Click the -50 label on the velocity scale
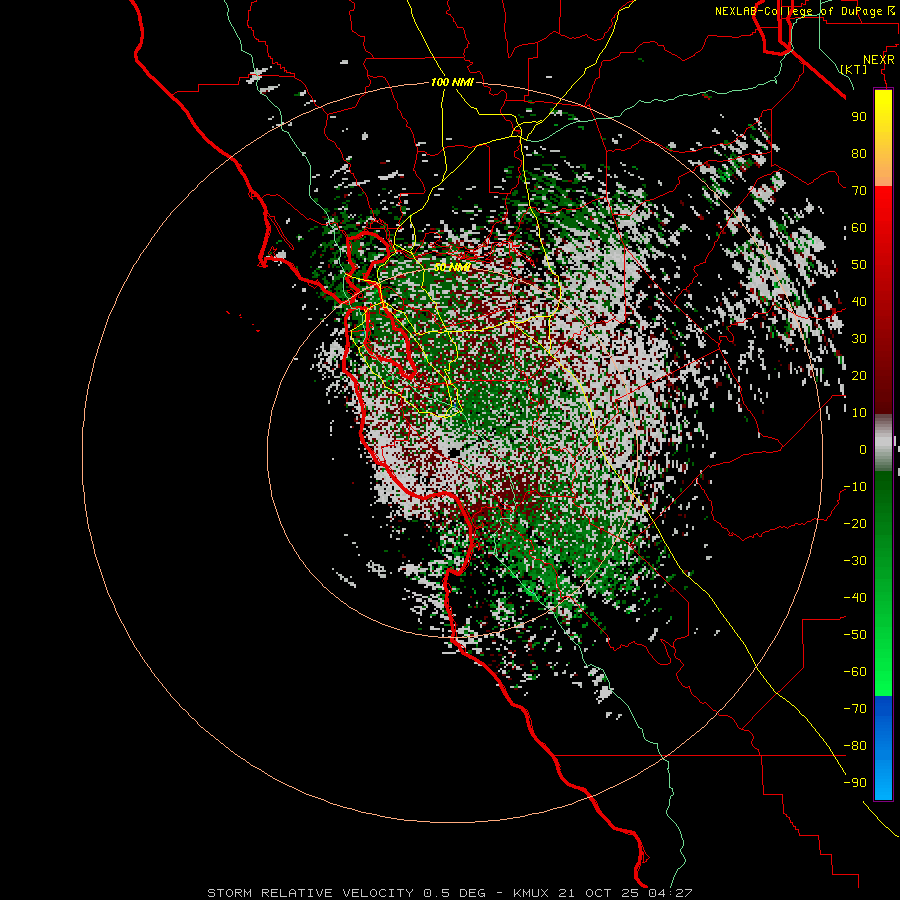 (855, 635)
